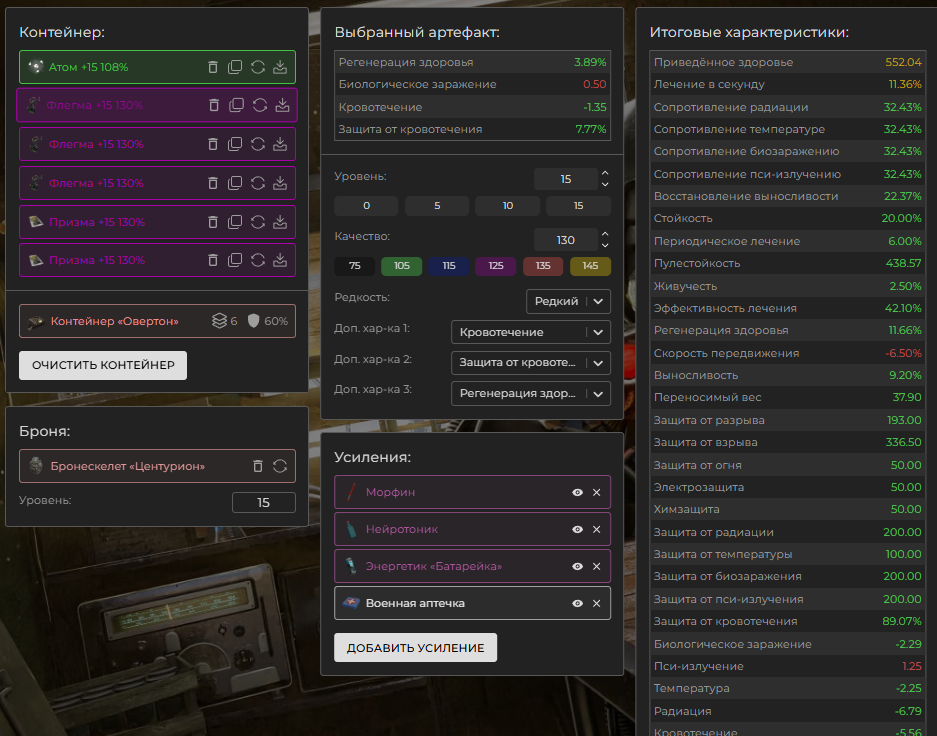Open the Доп. хар-ка 2 dropdown

click(531, 363)
